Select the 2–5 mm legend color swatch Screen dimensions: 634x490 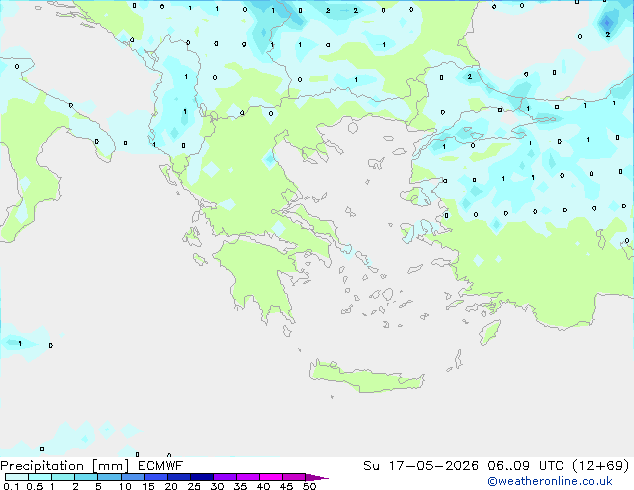point(86,477)
